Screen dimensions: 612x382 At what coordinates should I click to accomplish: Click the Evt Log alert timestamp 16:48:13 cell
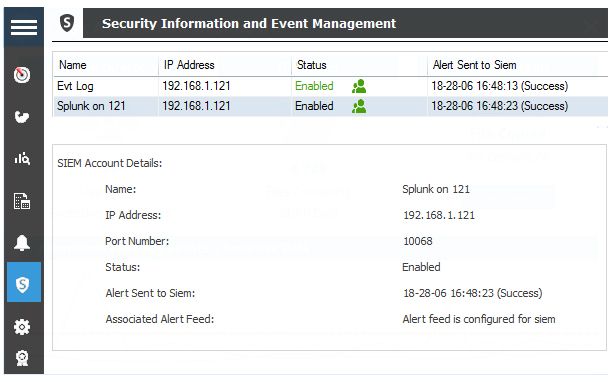click(x=500, y=86)
